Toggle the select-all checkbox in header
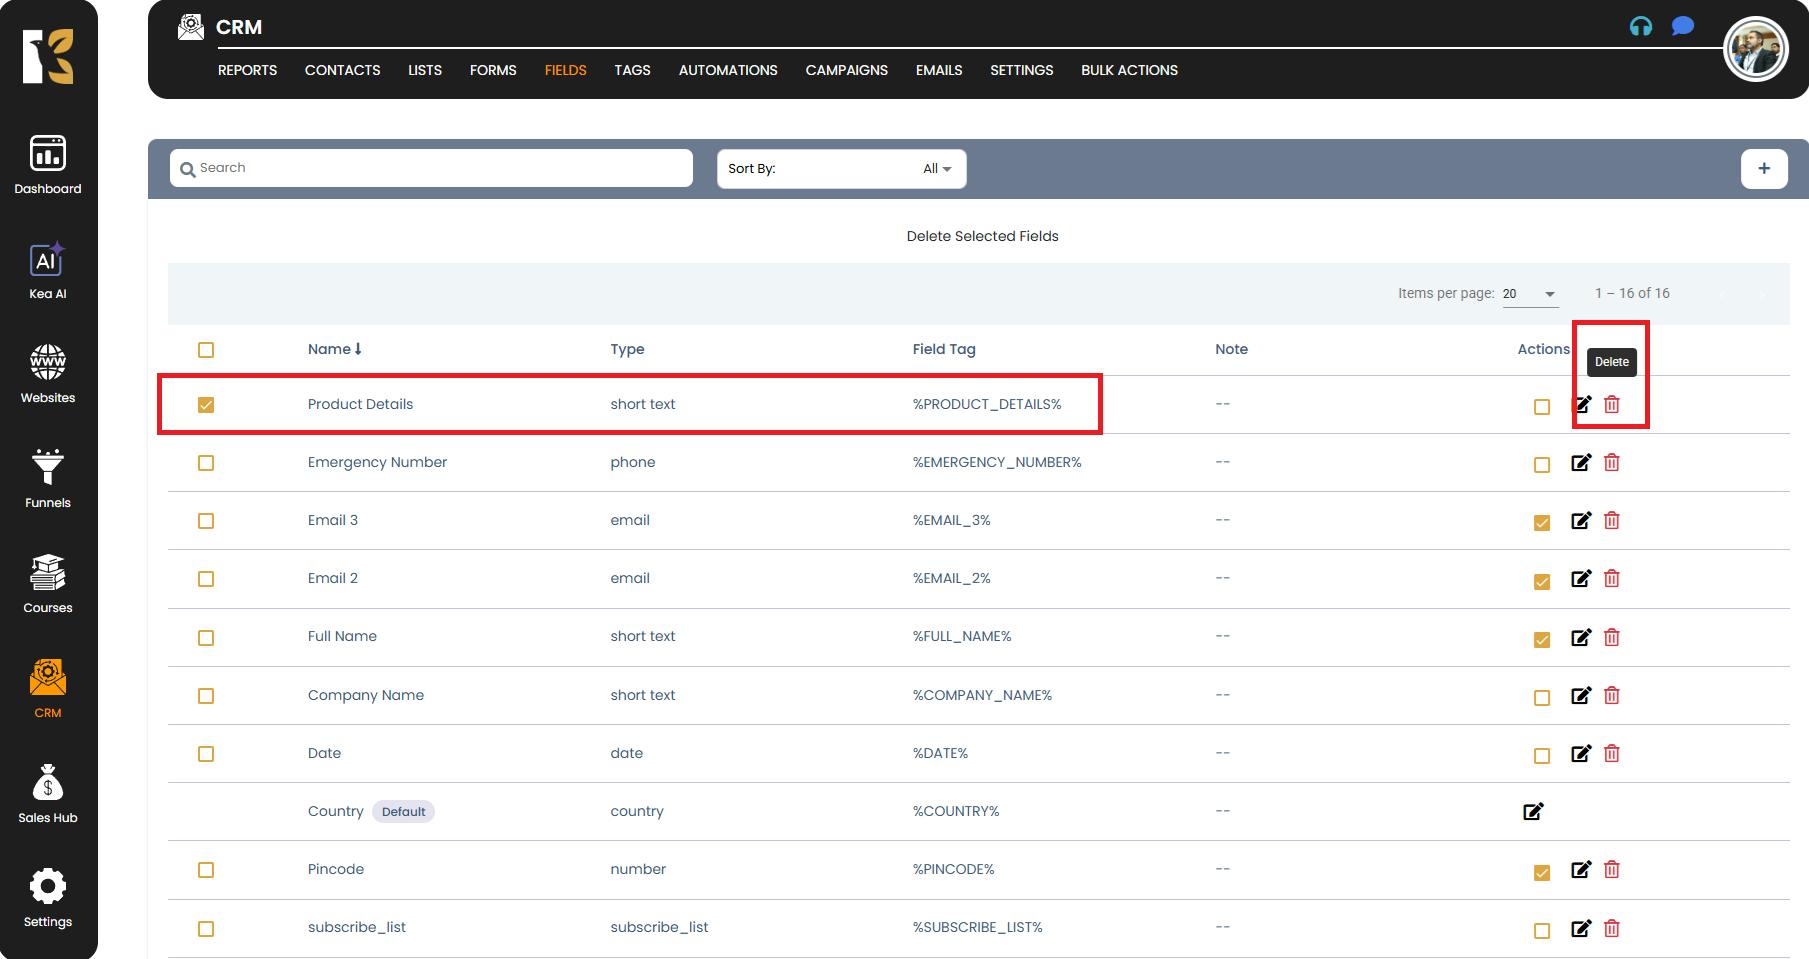The width and height of the screenshot is (1809, 959). point(206,350)
